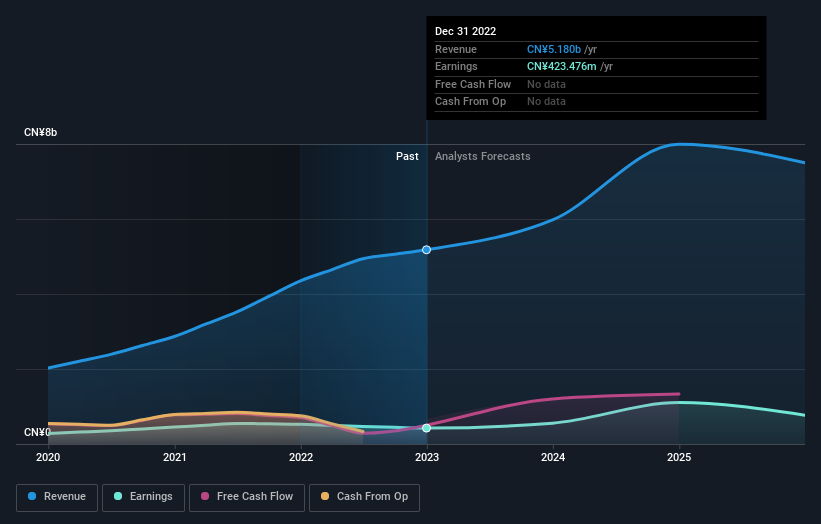Toggle the Earnings legend button
The height and width of the screenshot is (524, 821).
tap(143, 497)
